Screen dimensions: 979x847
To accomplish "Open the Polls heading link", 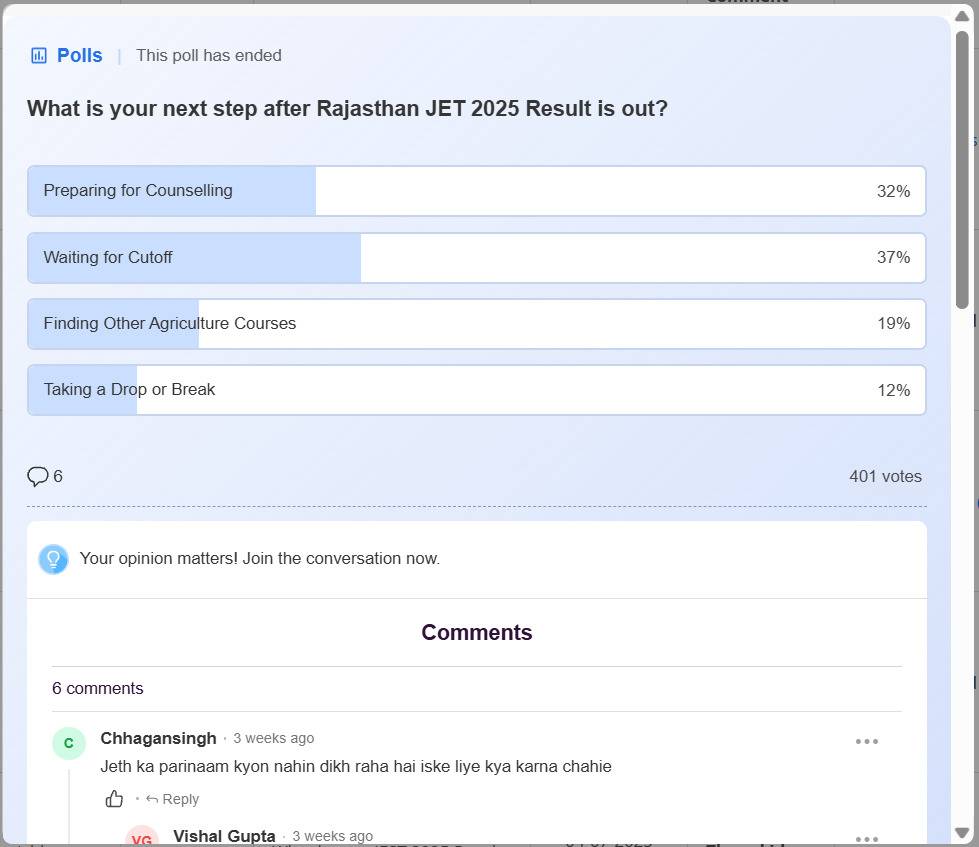I will point(79,56).
